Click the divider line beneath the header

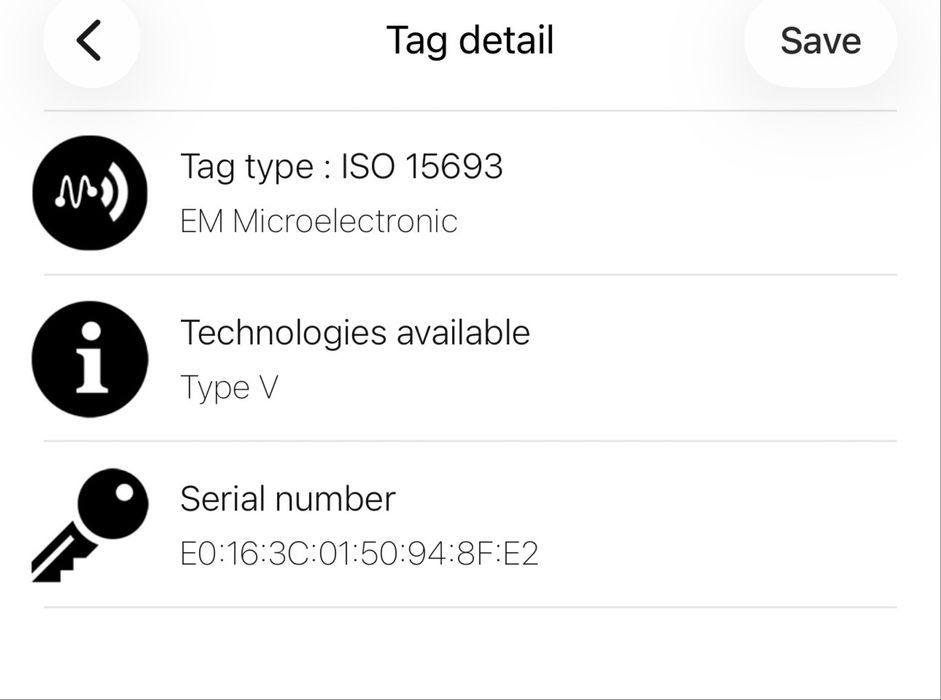[470, 110]
